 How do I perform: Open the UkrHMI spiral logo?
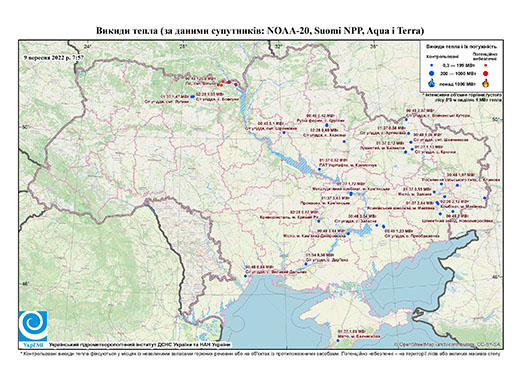tap(33, 326)
